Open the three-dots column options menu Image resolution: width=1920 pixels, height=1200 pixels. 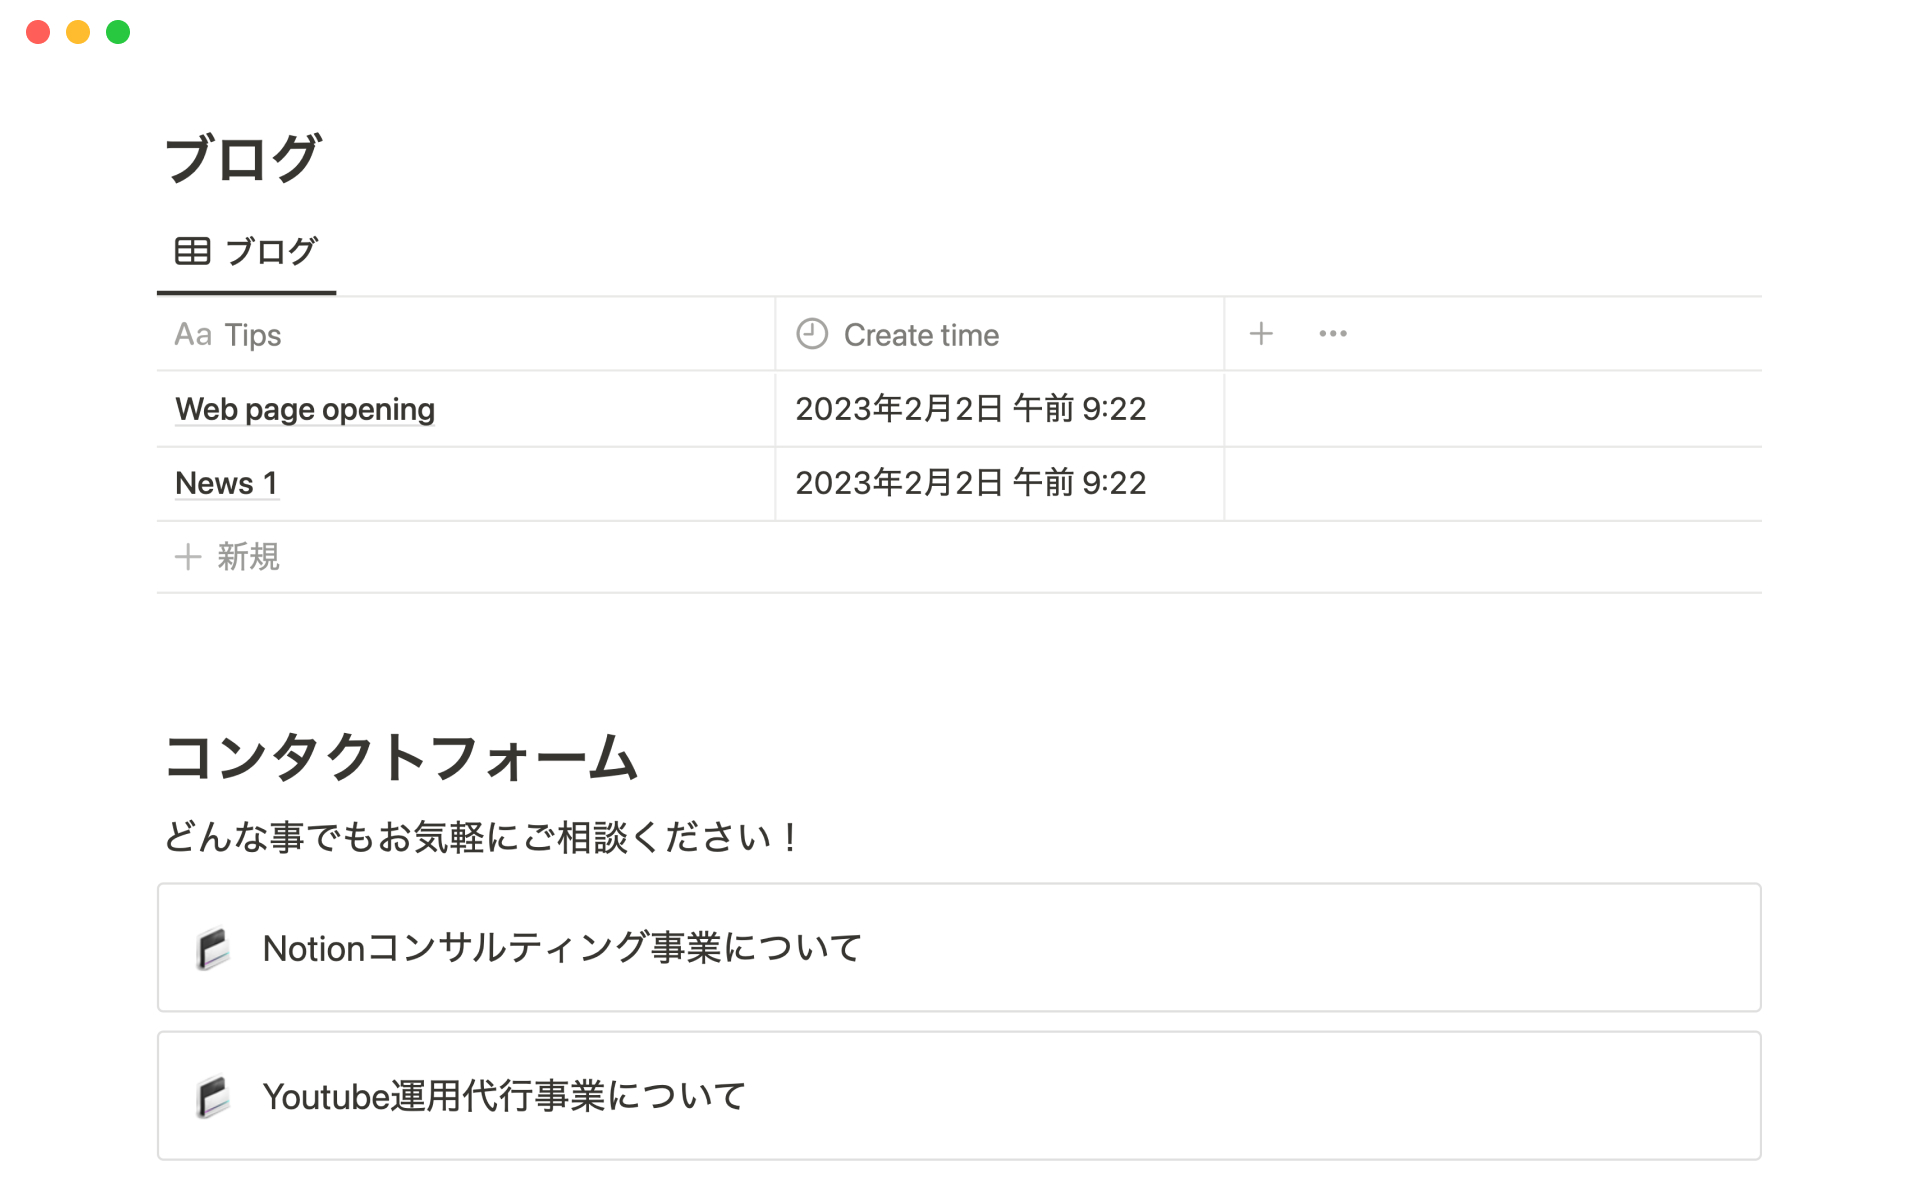(x=1333, y=334)
